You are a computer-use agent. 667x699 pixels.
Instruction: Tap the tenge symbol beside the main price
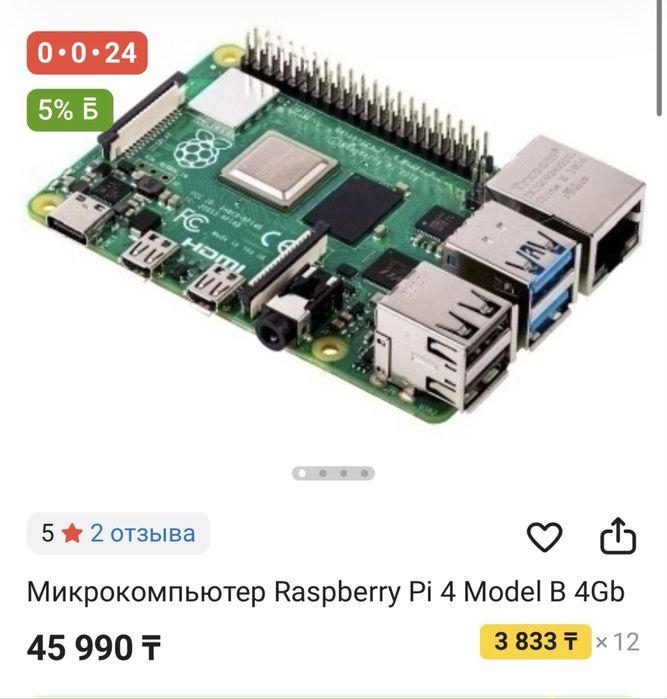pyautogui.click(x=151, y=649)
